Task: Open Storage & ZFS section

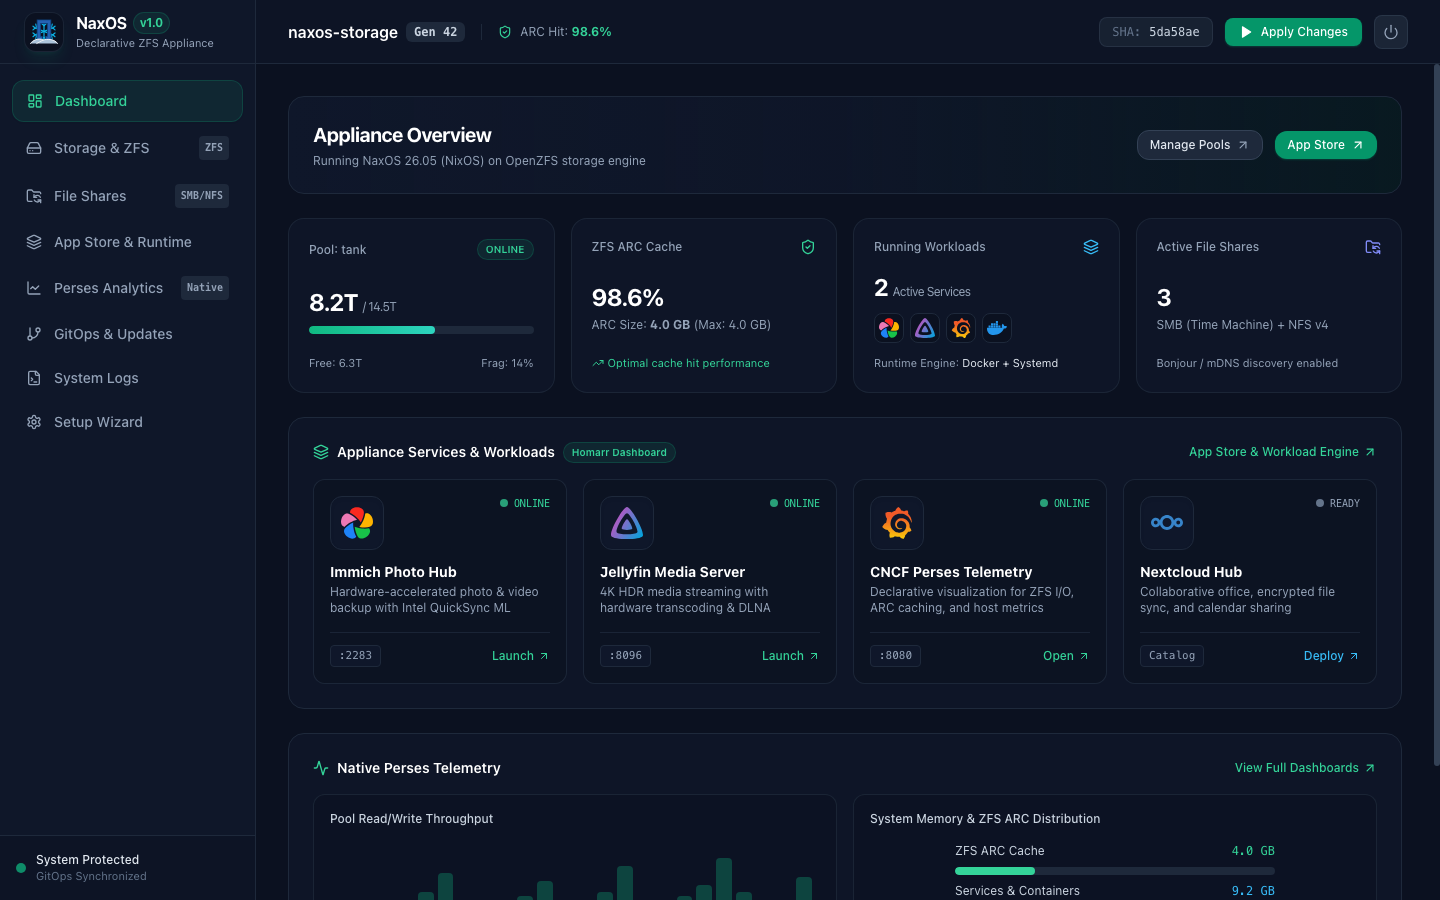Action: [x=127, y=148]
